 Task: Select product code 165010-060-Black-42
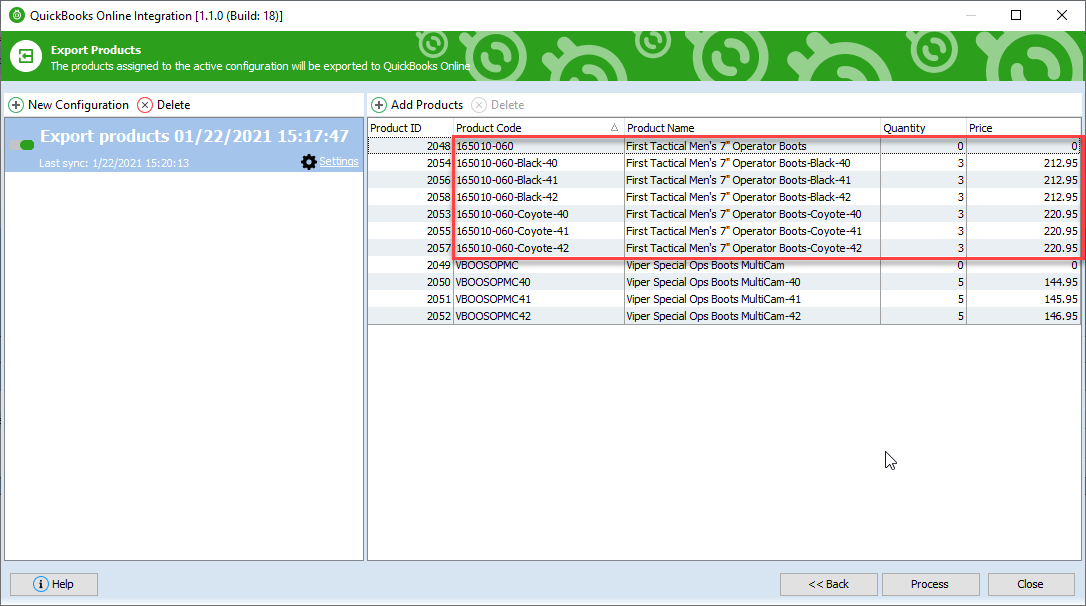[x=506, y=197]
